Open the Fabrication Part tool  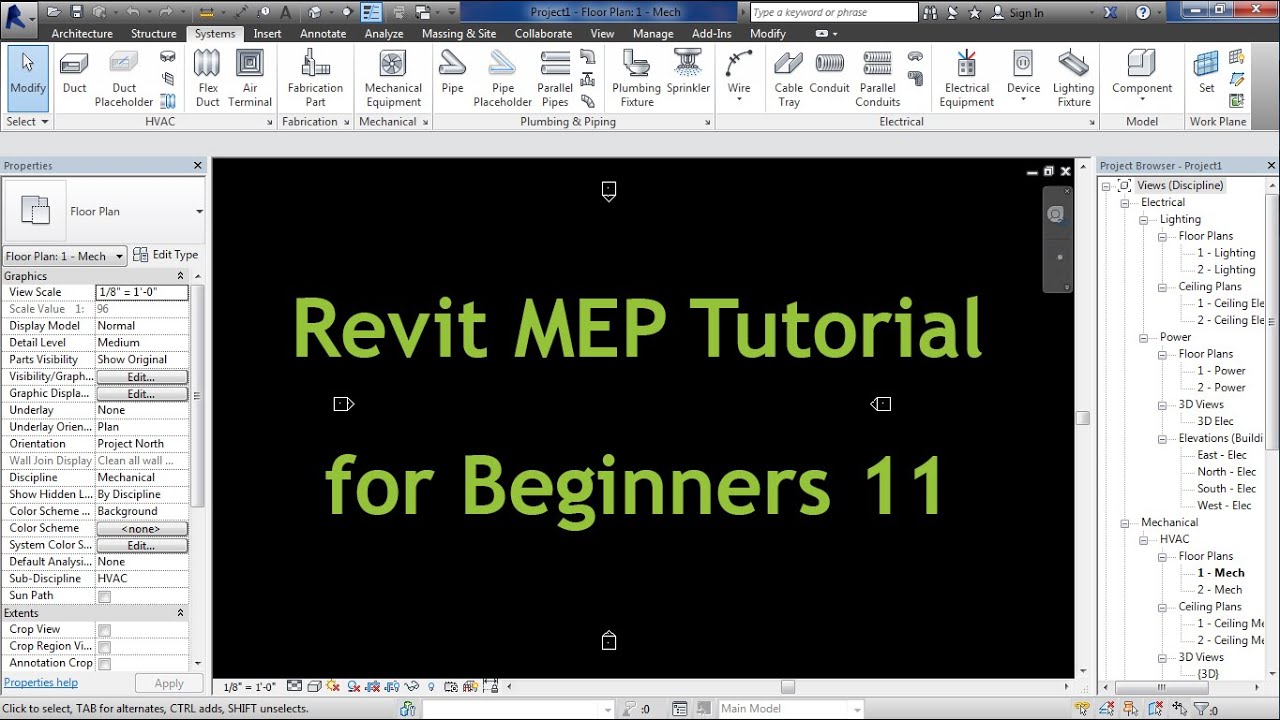click(315, 78)
